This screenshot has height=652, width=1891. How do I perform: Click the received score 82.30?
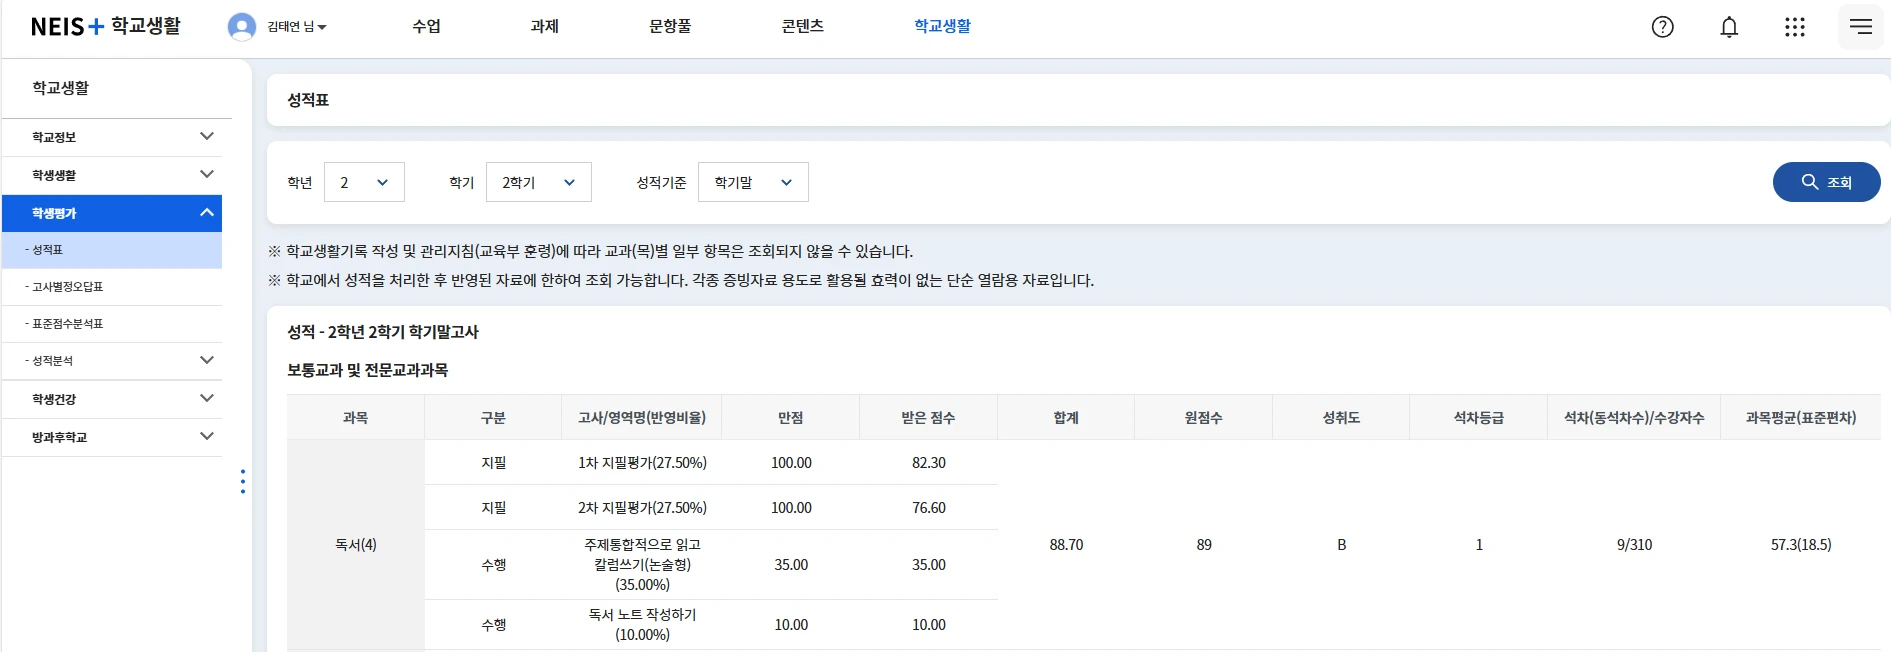tap(928, 463)
